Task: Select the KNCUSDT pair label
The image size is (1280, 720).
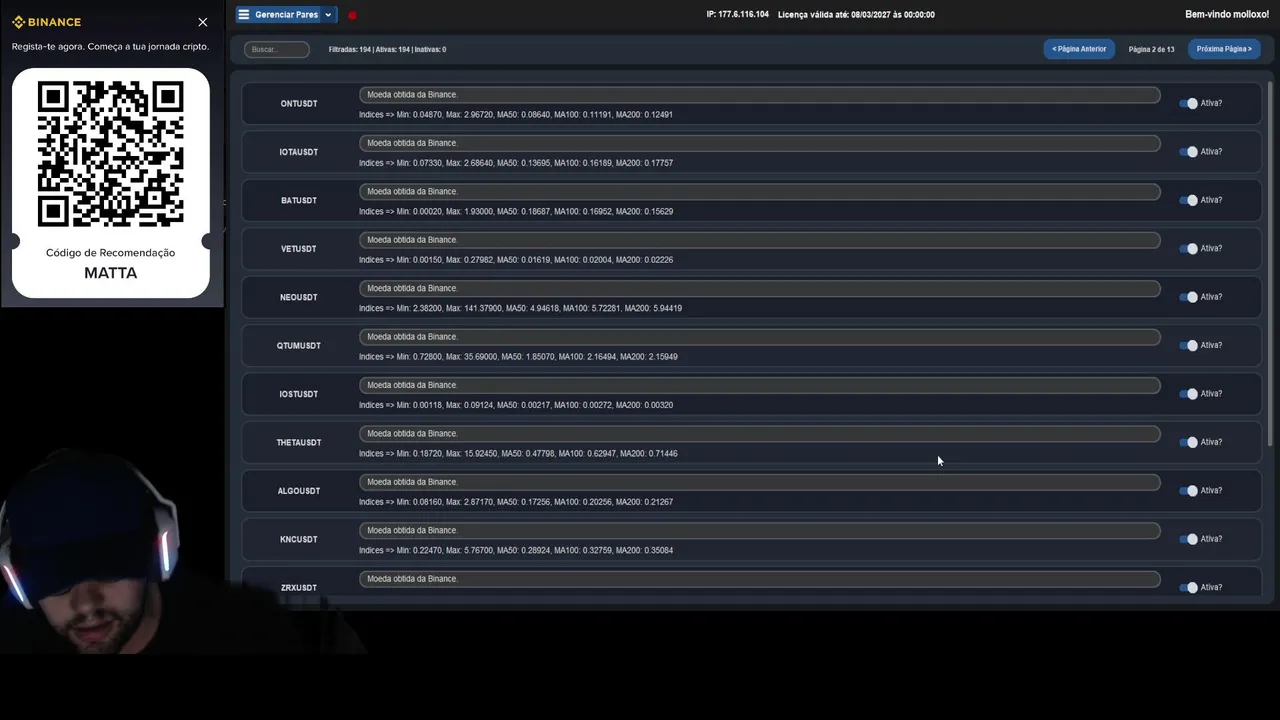Action: pos(299,540)
